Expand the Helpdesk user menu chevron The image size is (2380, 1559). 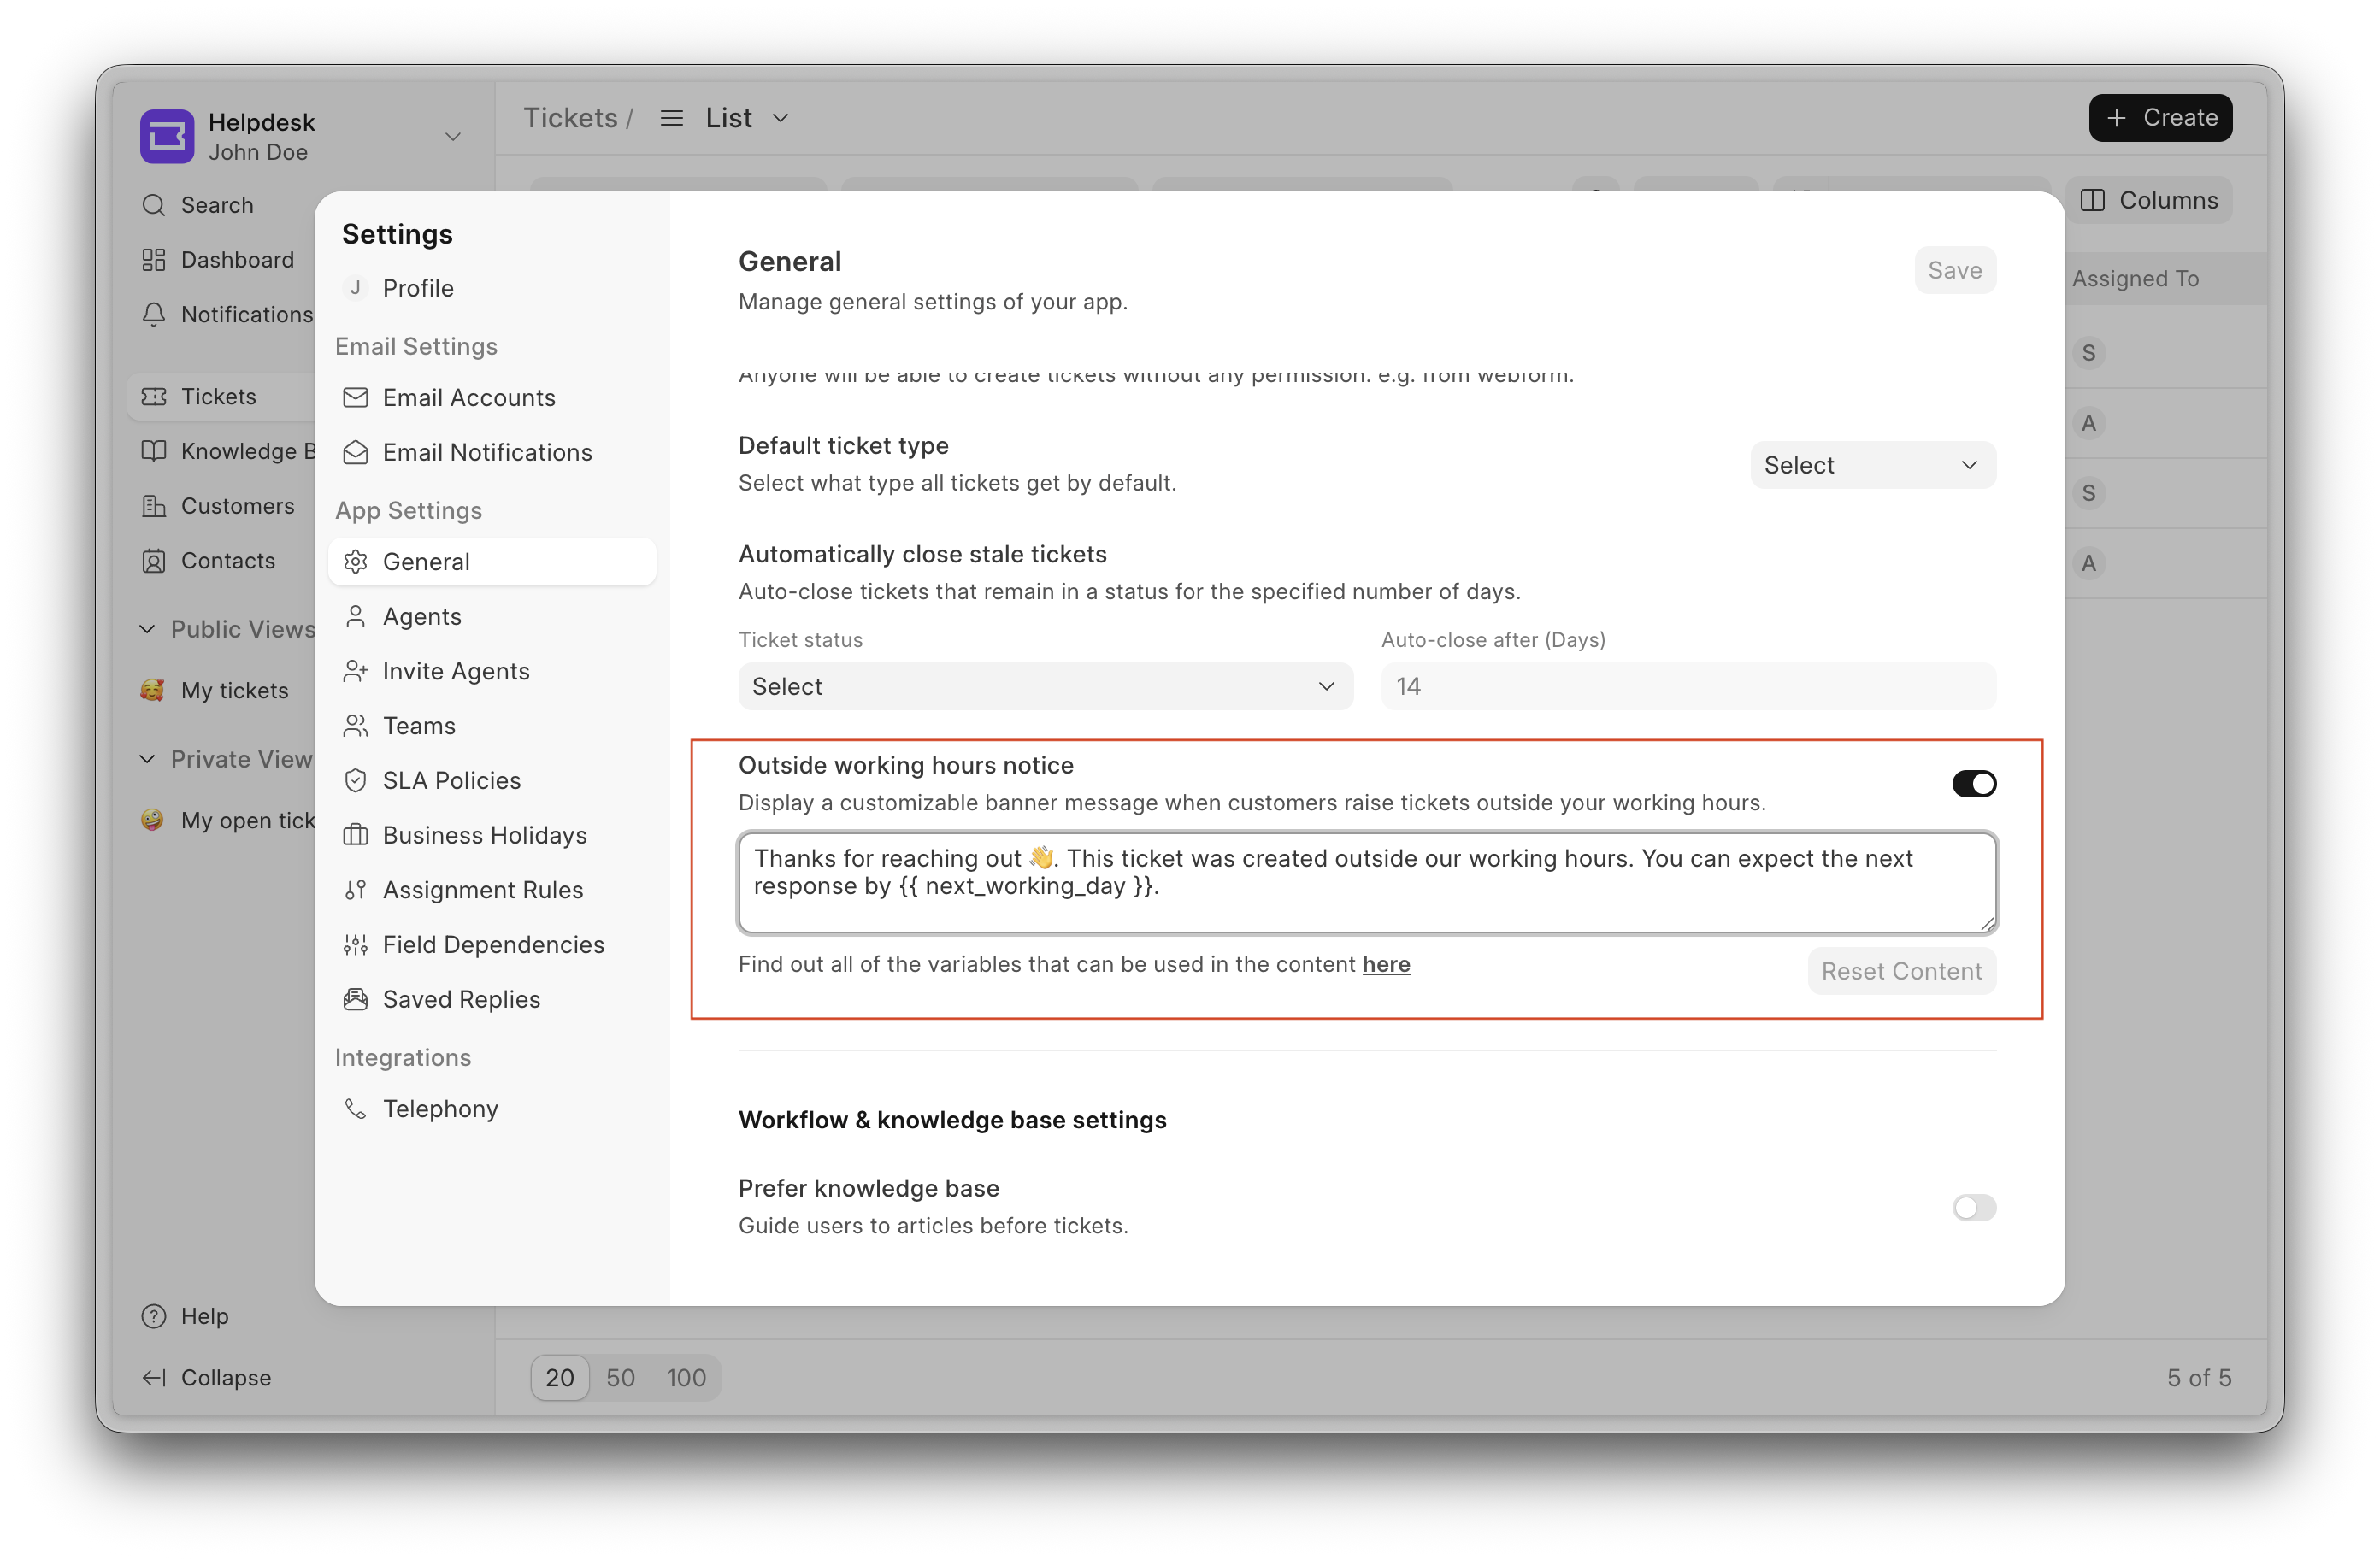(x=453, y=137)
